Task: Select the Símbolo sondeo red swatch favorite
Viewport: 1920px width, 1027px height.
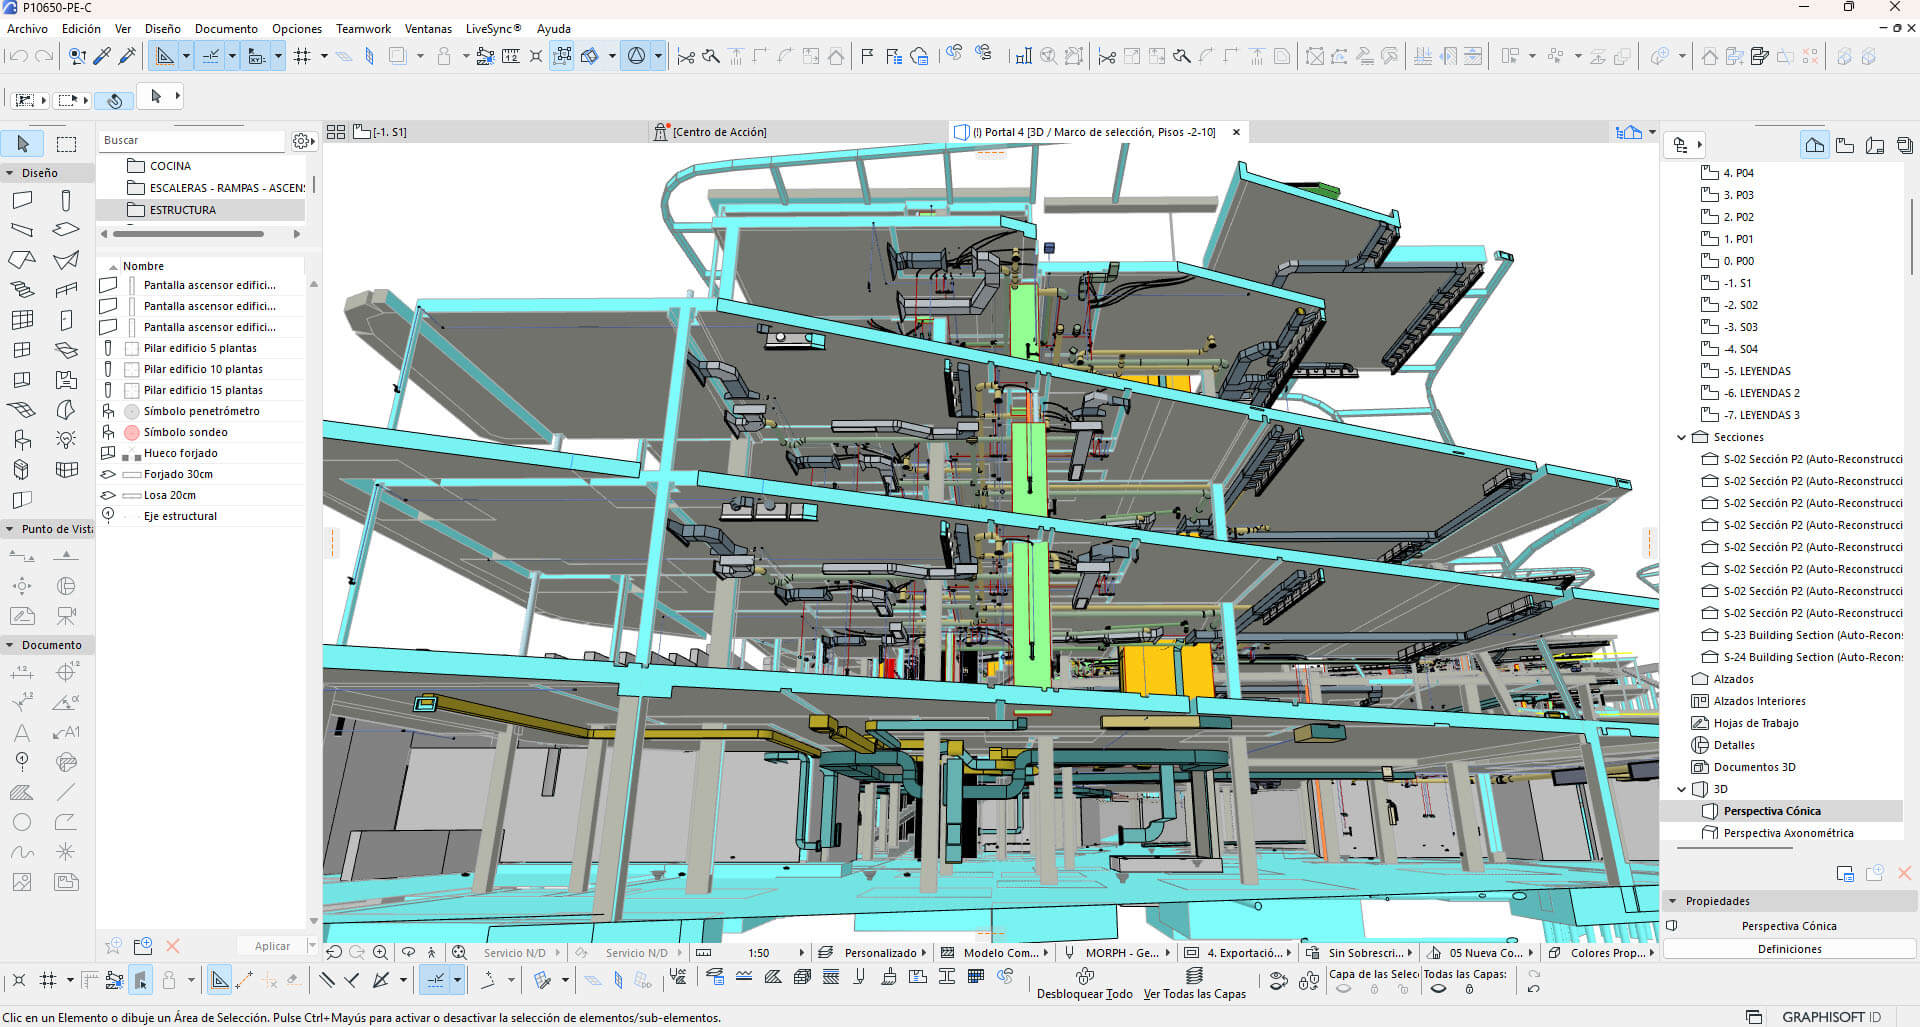Action: coord(131,432)
